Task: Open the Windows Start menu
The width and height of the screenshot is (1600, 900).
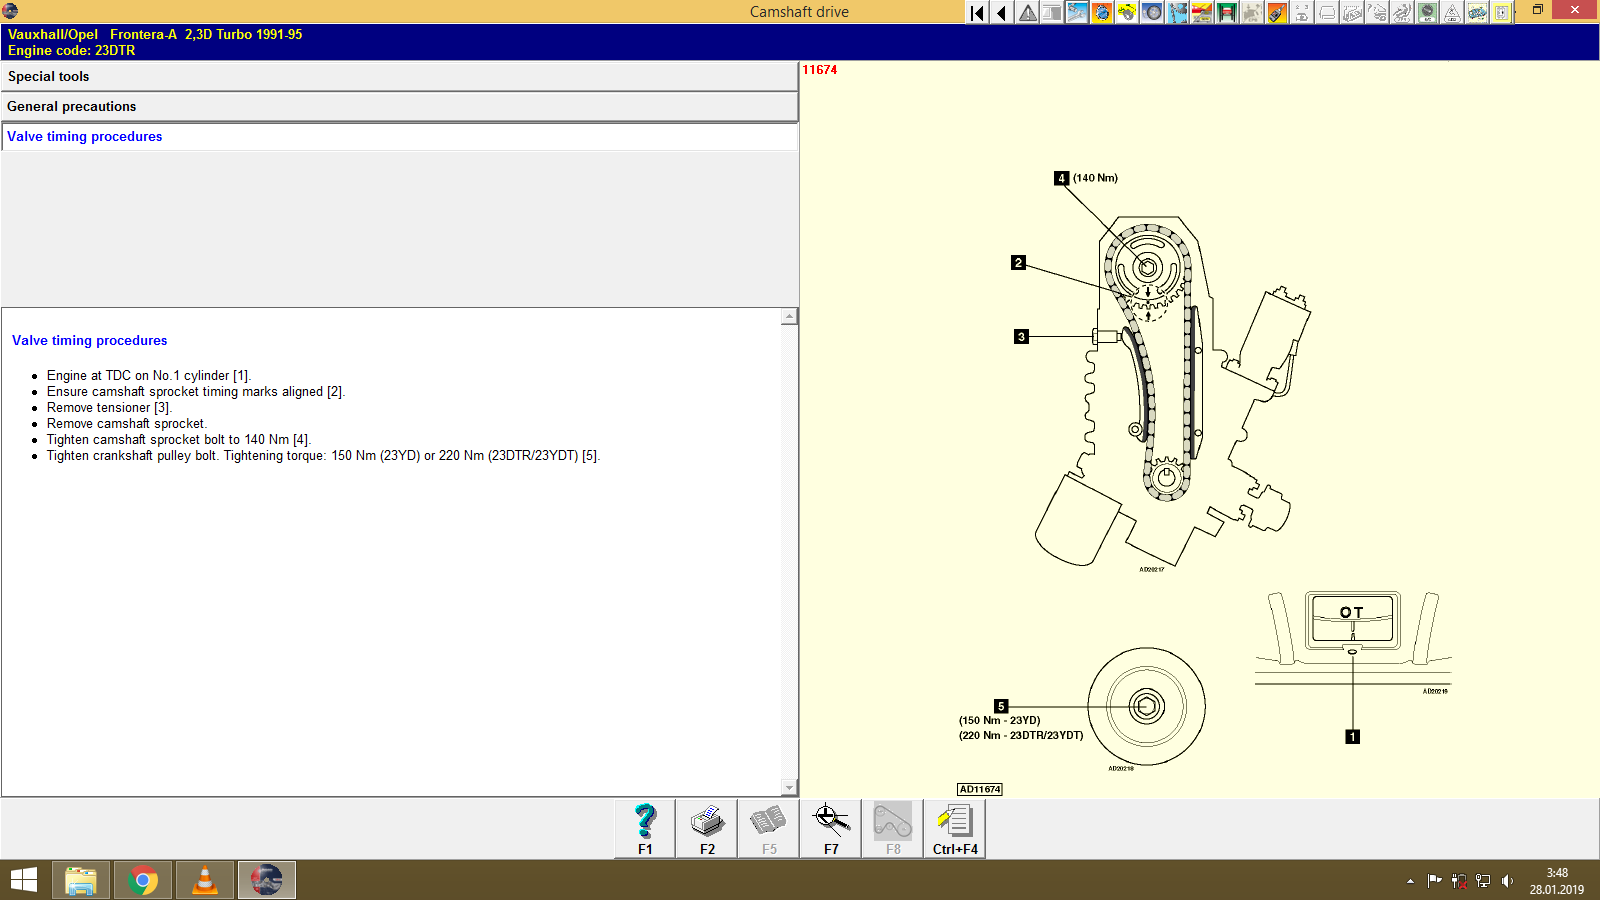Action: pyautogui.click(x=21, y=880)
